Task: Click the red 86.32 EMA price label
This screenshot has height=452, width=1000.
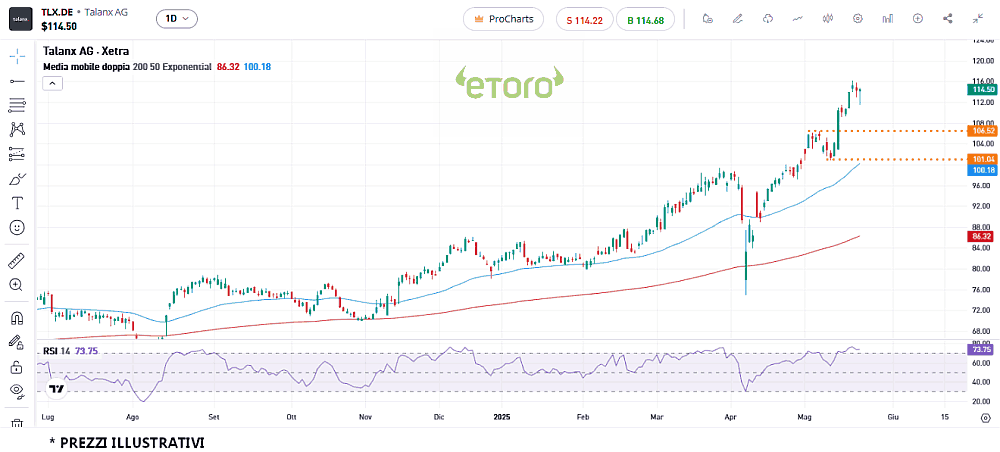Action: [982, 236]
